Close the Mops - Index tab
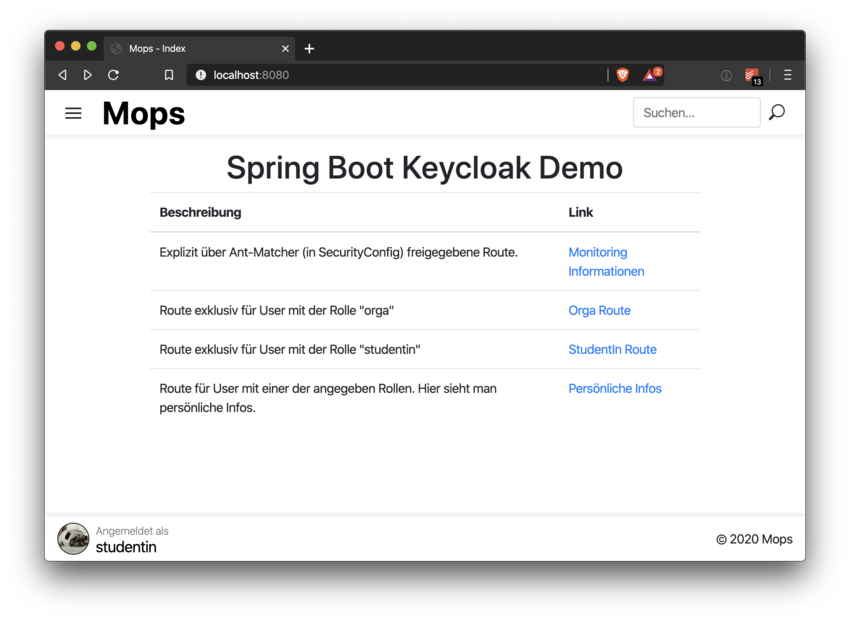Viewport: 850px width, 620px height. [x=285, y=49]
